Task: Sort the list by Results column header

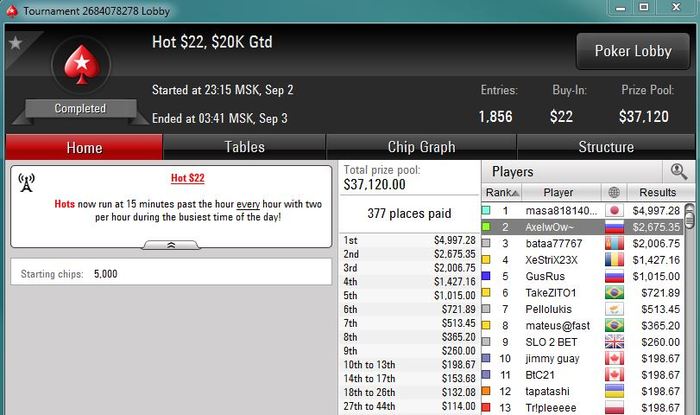Action: (658, 192)
